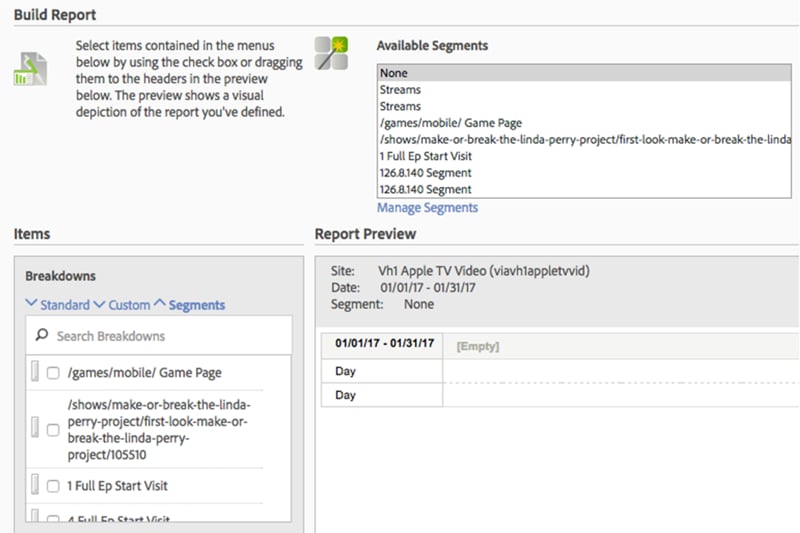
Task: Enable the 1 Full Ep Start Visit checkbox
Action: tap(53, 486)
